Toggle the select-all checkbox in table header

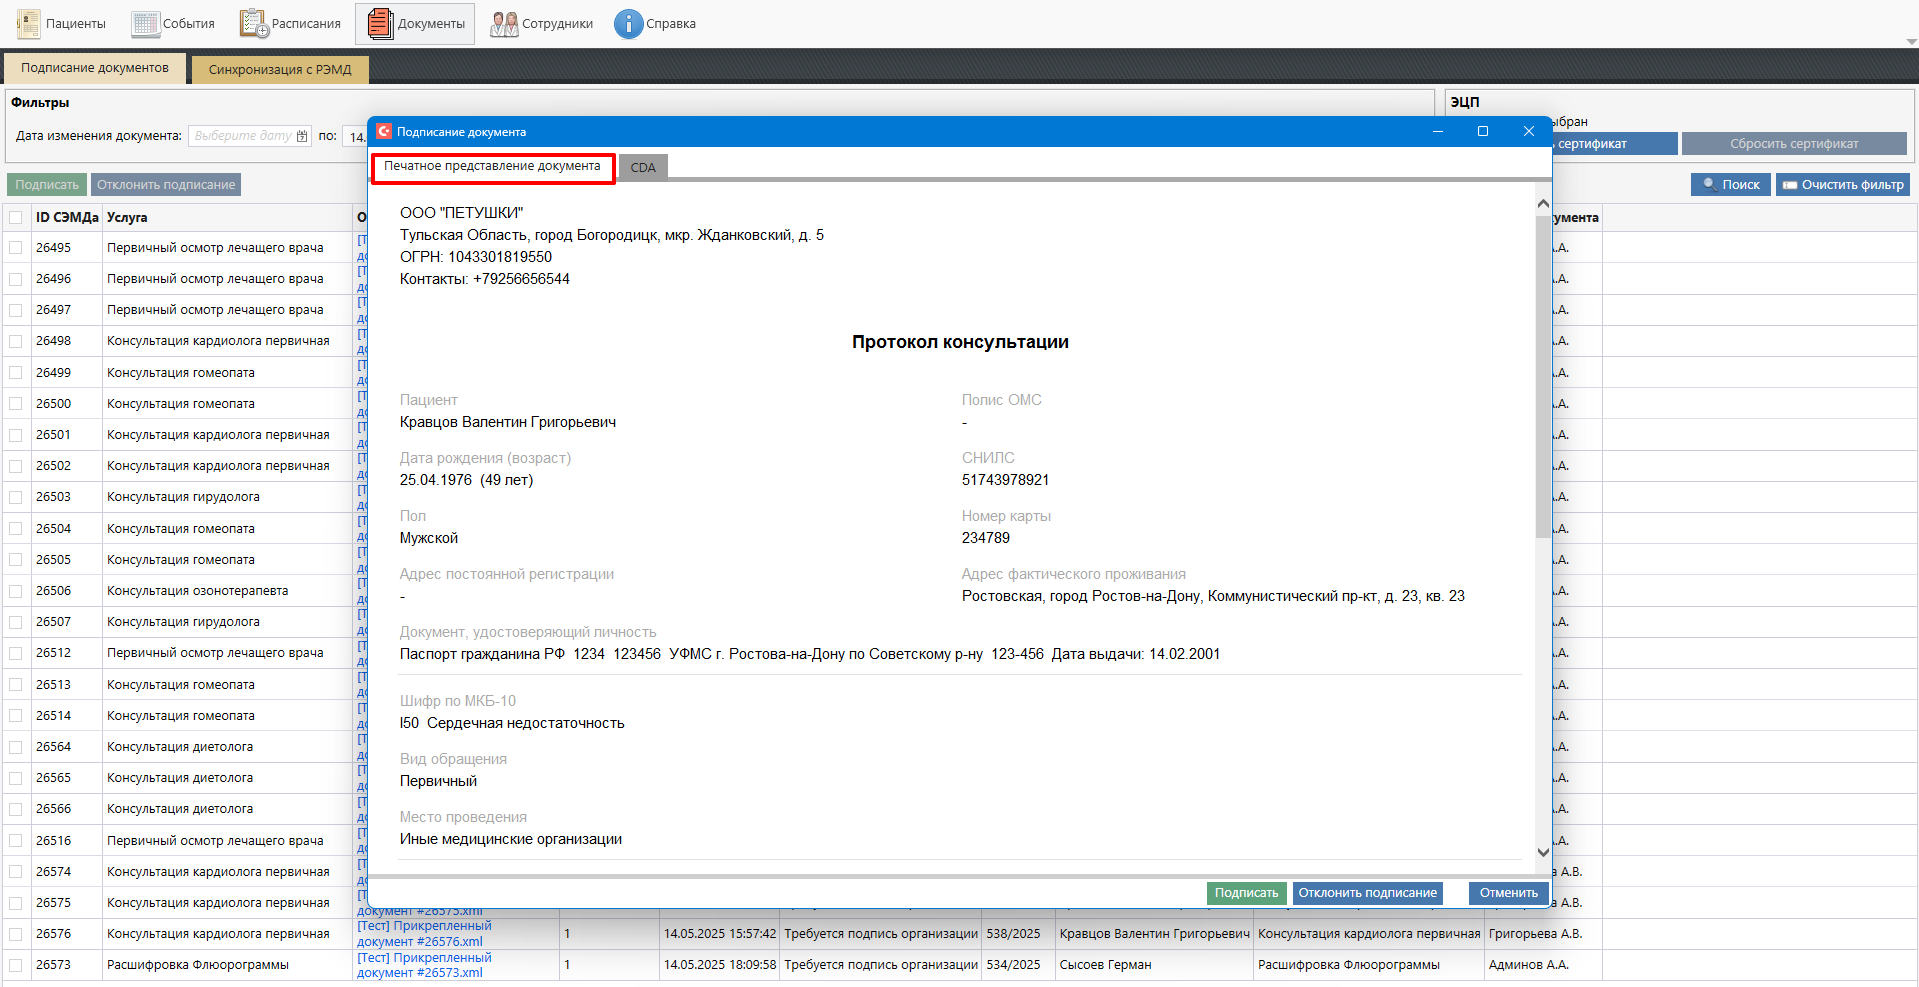tap(16, 217)
